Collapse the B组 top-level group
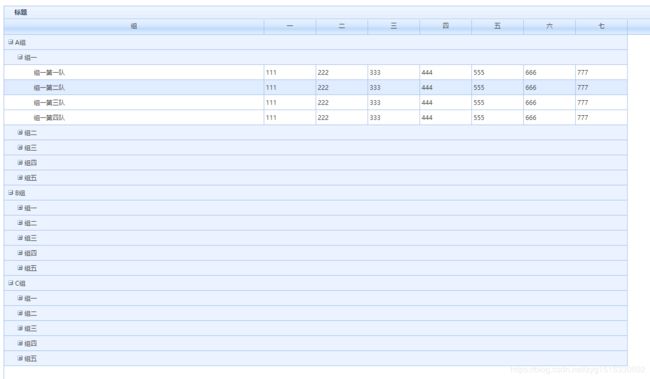Image resolution: width=650 pixels, height=379 pixels. [11, 193]
